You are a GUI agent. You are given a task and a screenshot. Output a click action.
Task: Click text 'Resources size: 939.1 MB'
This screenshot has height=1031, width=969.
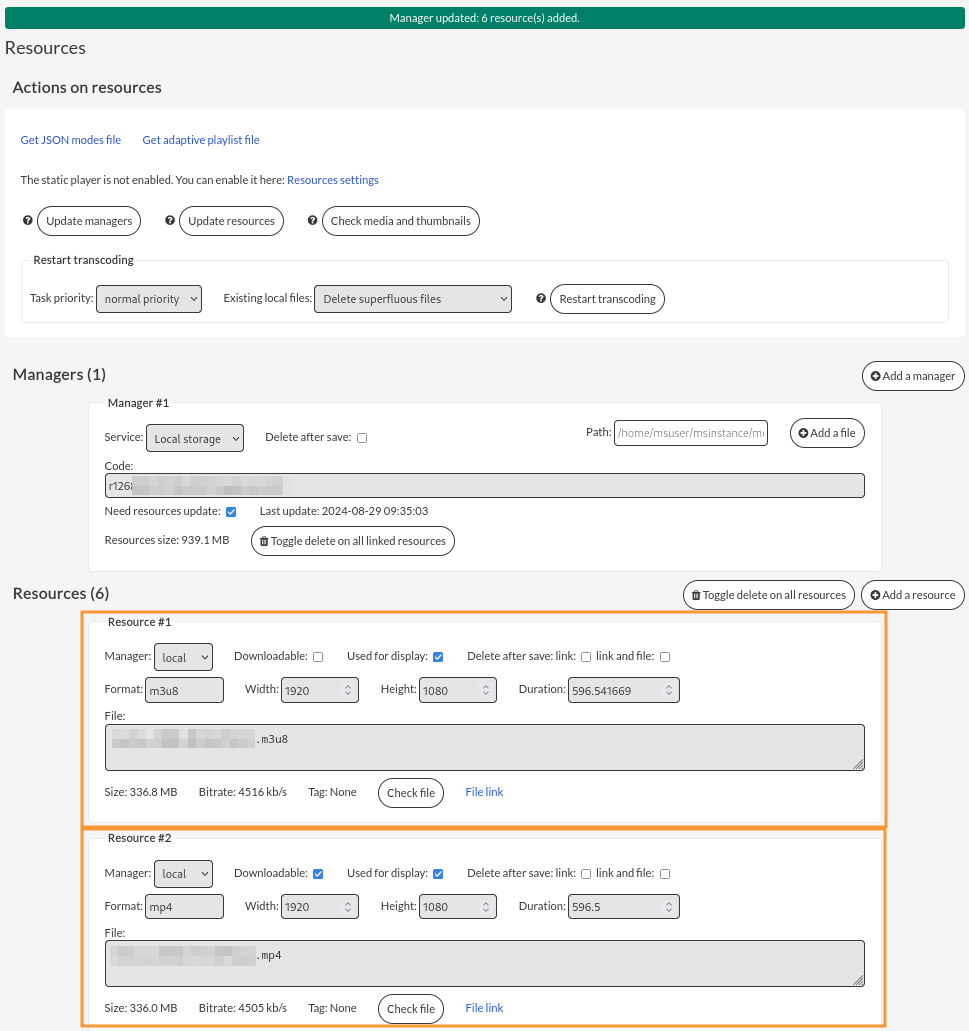click(x=167, y=540)
